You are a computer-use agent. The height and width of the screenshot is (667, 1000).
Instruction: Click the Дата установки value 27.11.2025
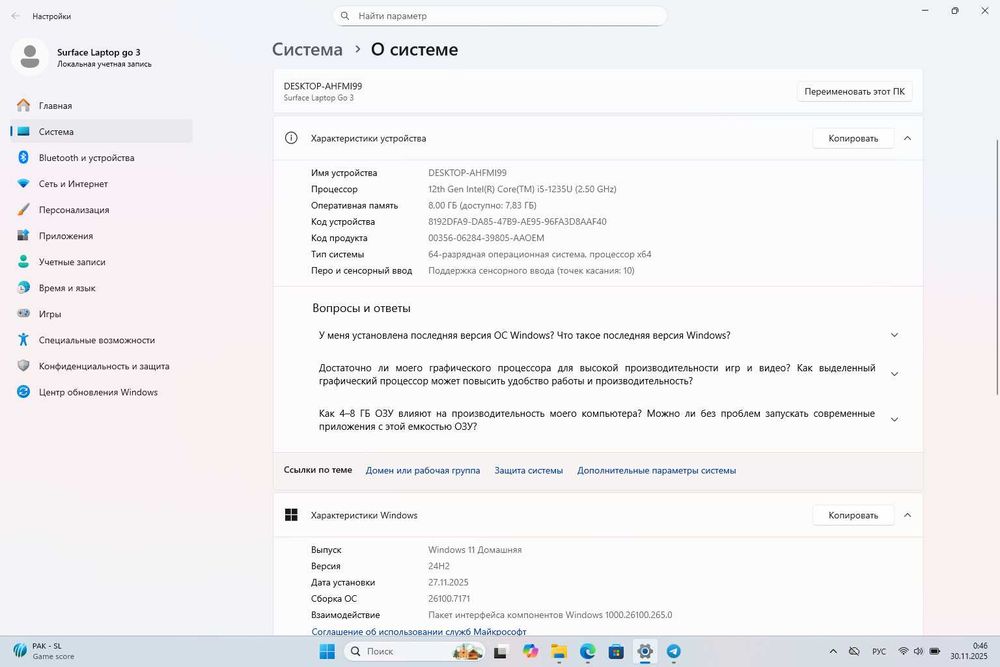click(x=448, y=582)
